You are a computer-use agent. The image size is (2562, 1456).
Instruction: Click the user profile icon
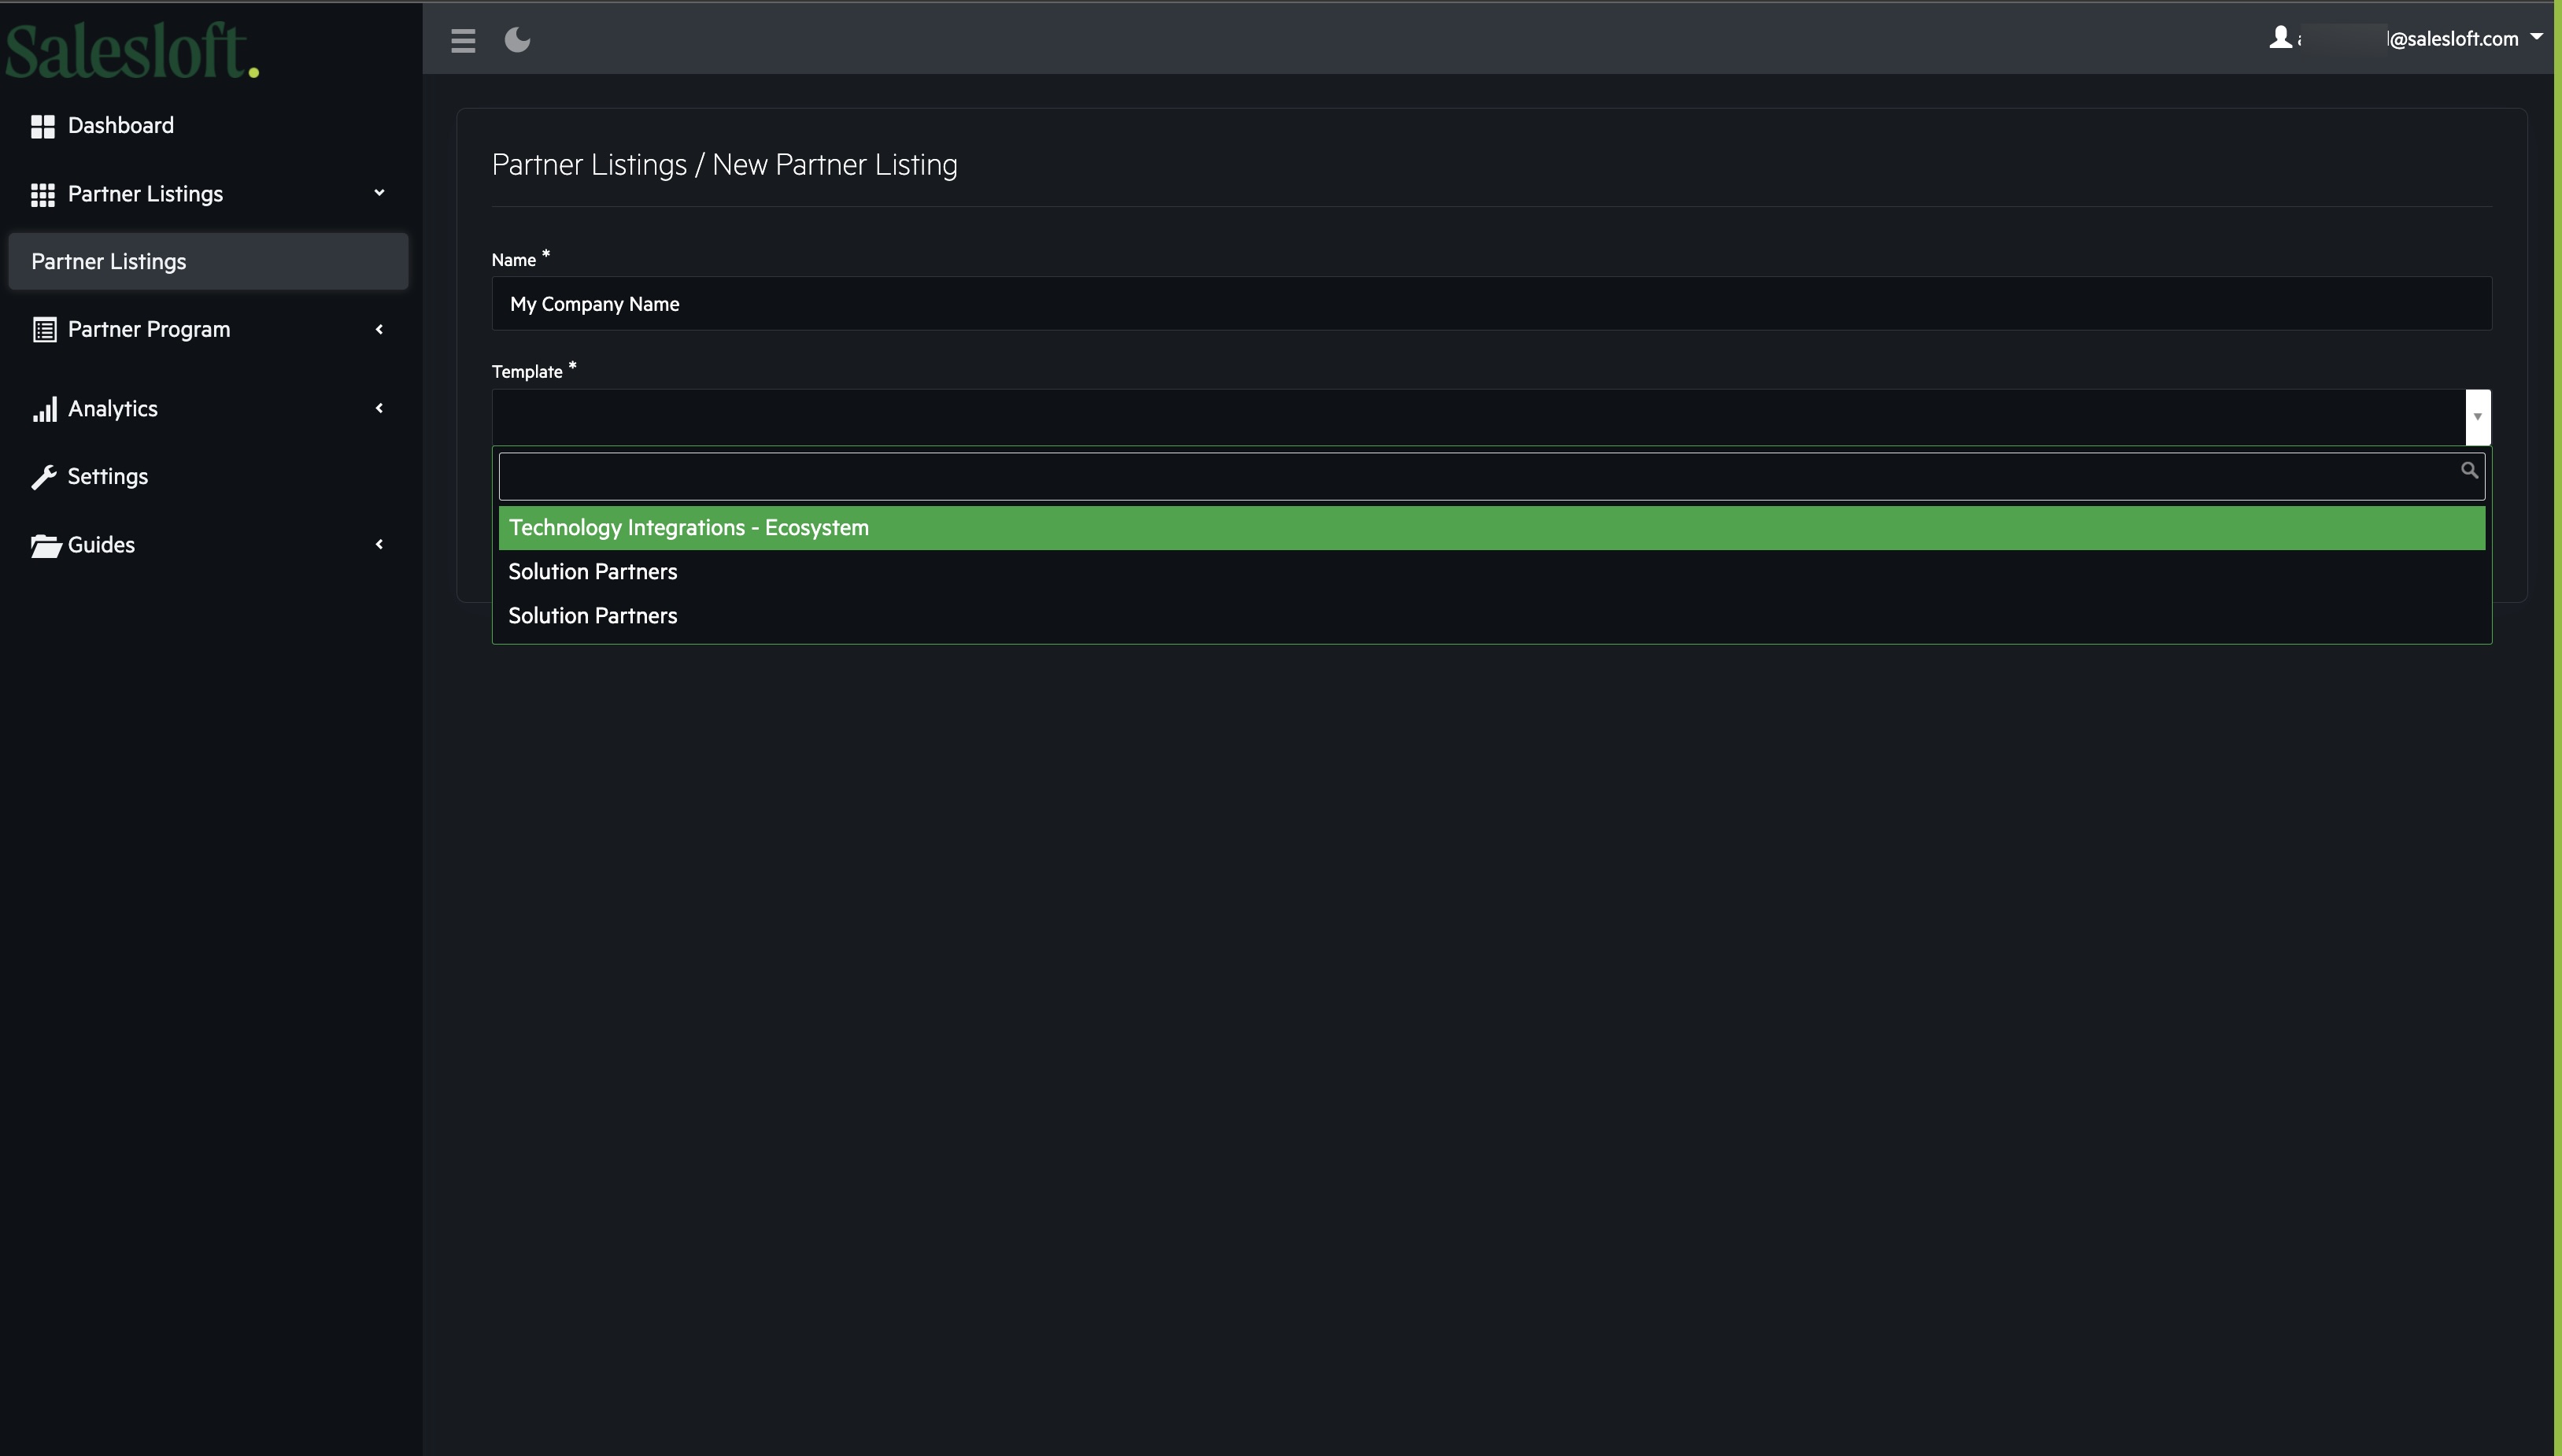(x=2280, y=38)
